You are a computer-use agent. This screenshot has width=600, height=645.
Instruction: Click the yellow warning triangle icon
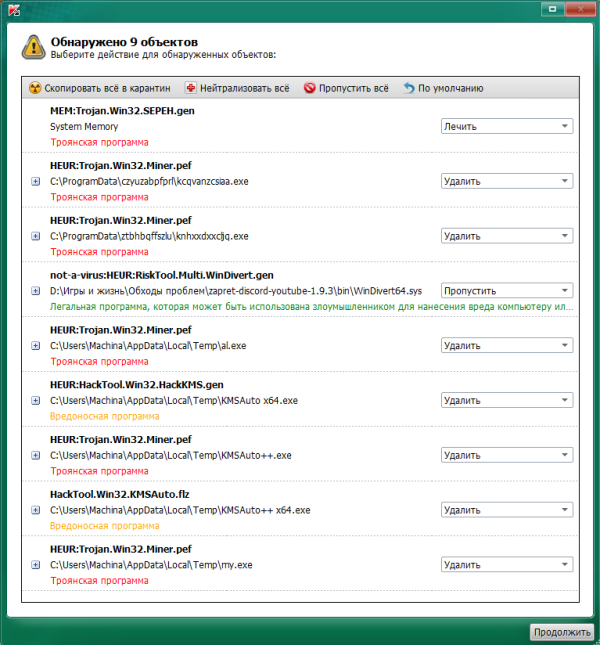tap(34, 47)
